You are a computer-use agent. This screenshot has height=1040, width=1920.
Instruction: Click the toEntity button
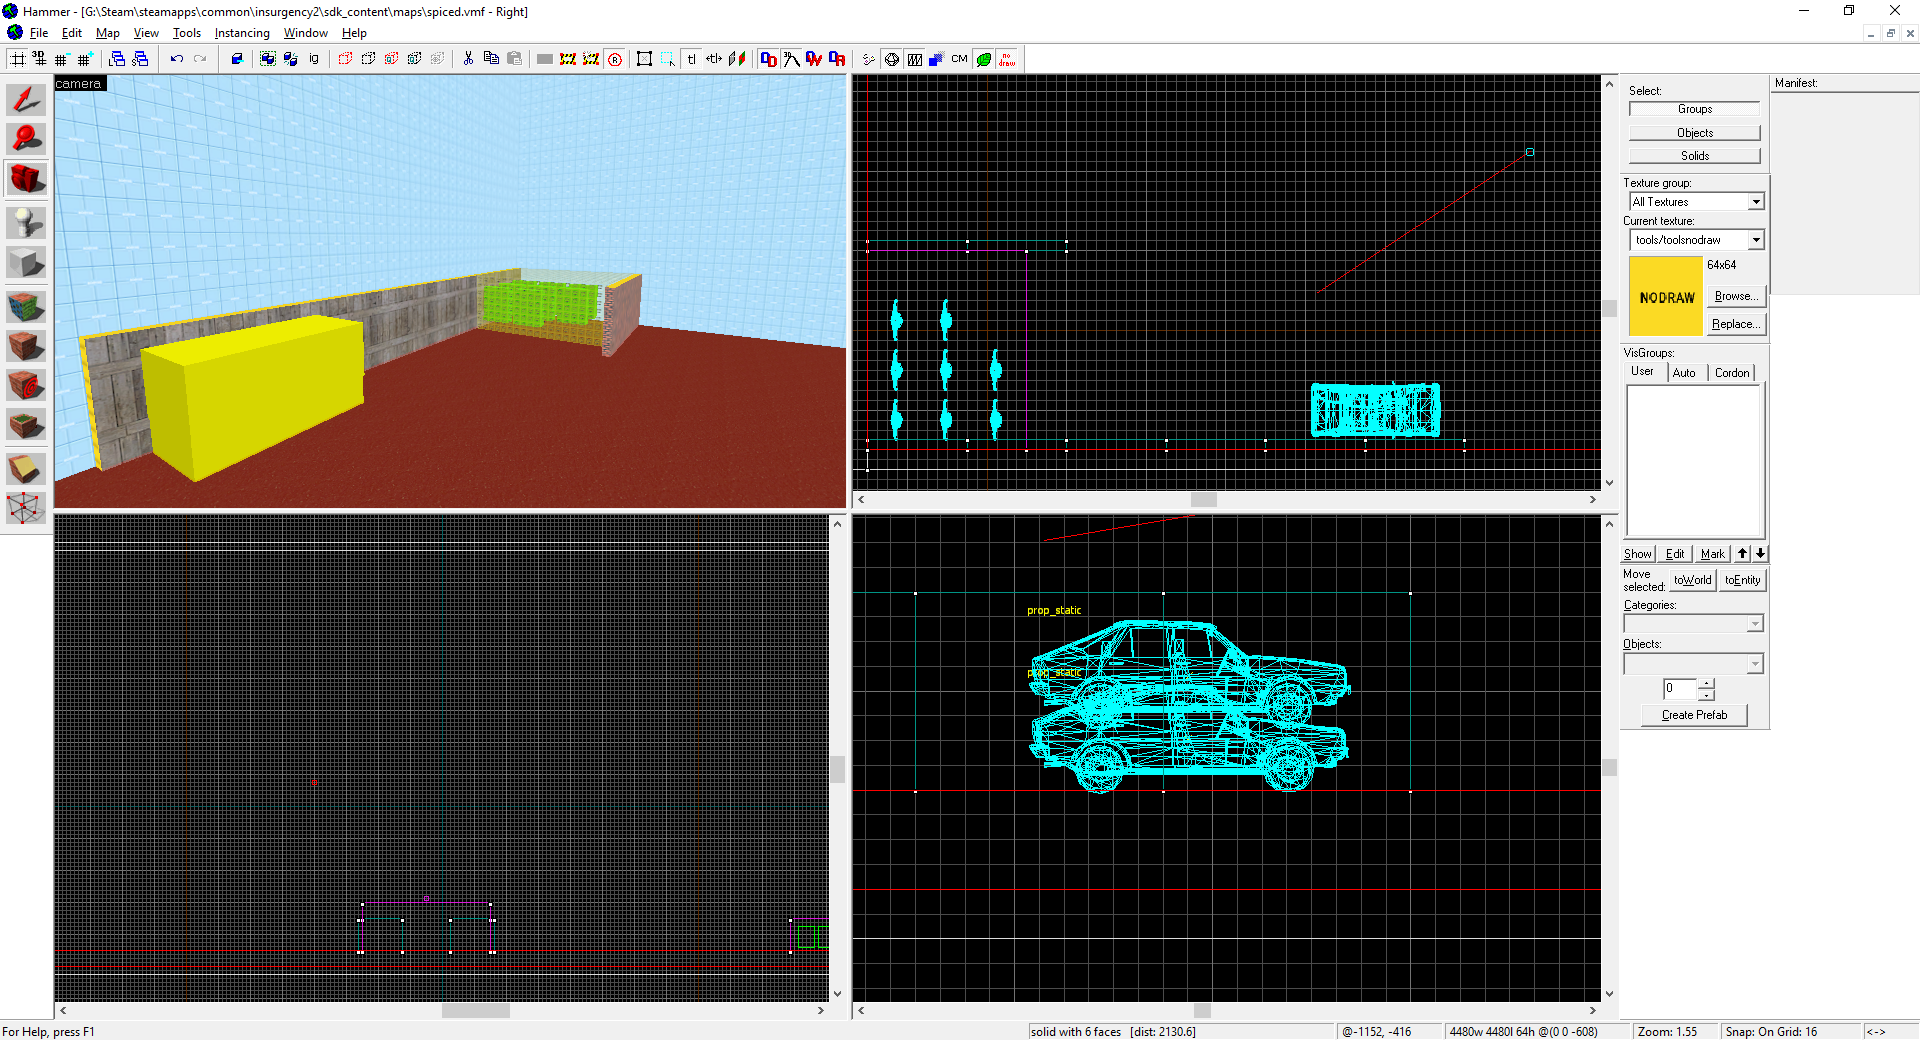(1742, 580)
